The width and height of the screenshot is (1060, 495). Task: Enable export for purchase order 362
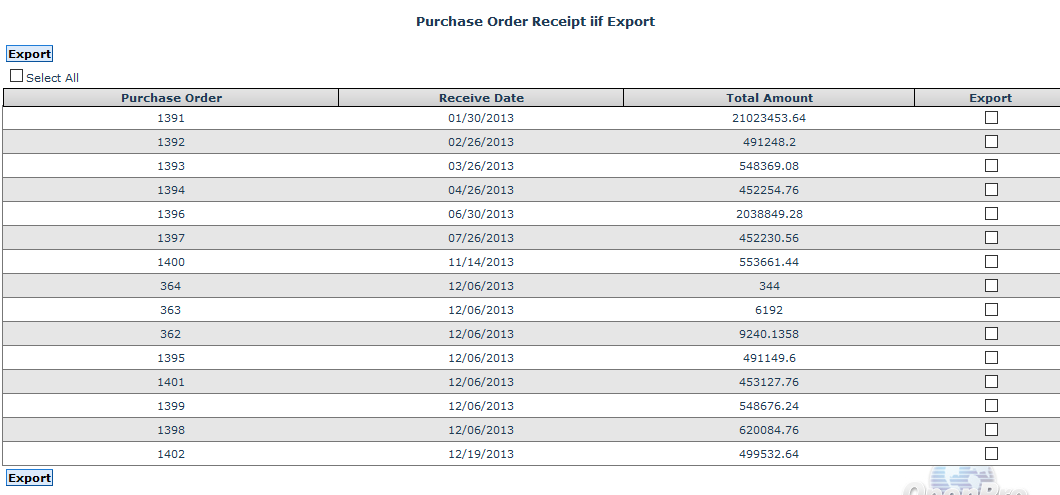point(991,334)
